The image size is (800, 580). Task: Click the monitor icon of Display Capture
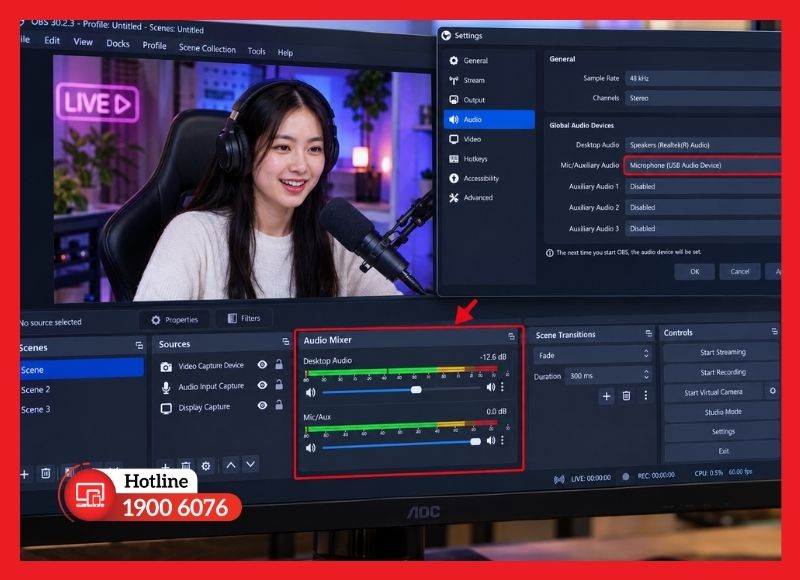(166, 409)
